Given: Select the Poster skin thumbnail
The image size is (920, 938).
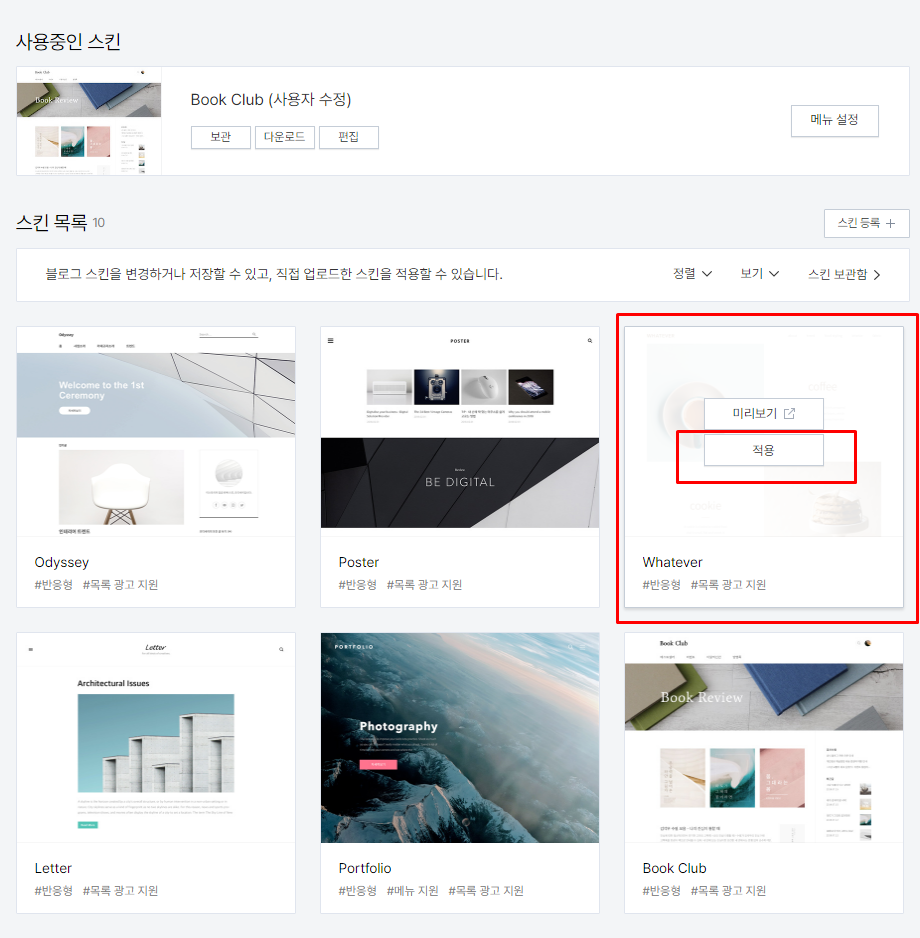Looking at the screenshot, I should point(459,431).
